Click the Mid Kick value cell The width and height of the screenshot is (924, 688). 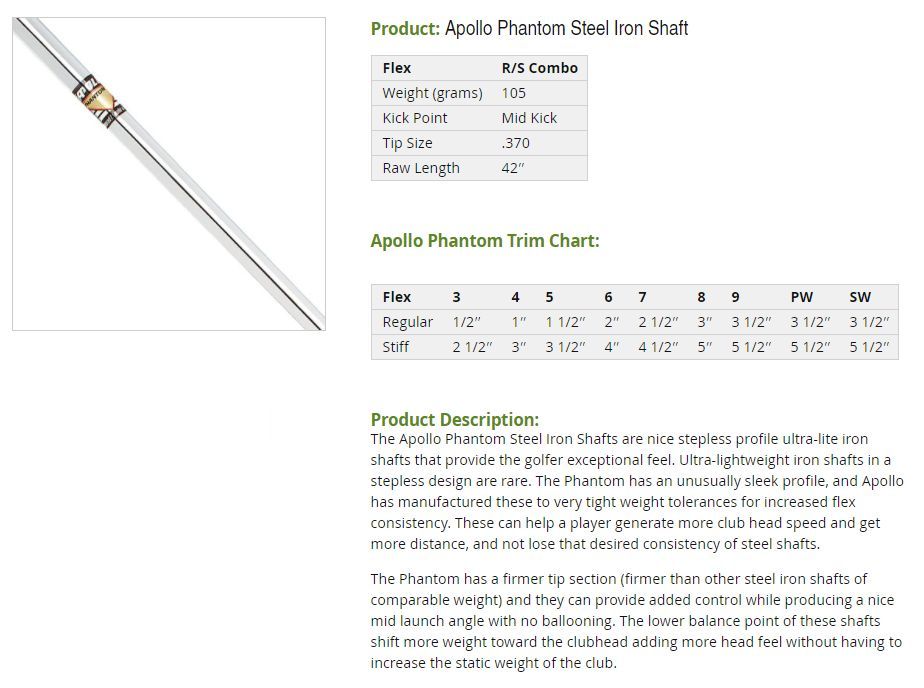(529, 118)
